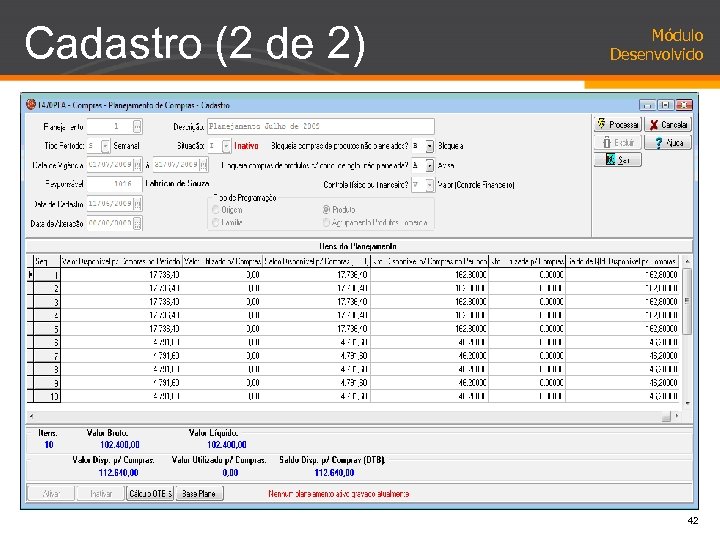
Task: Click horizontal scrollbar right arrow
Action: (676, 416)
